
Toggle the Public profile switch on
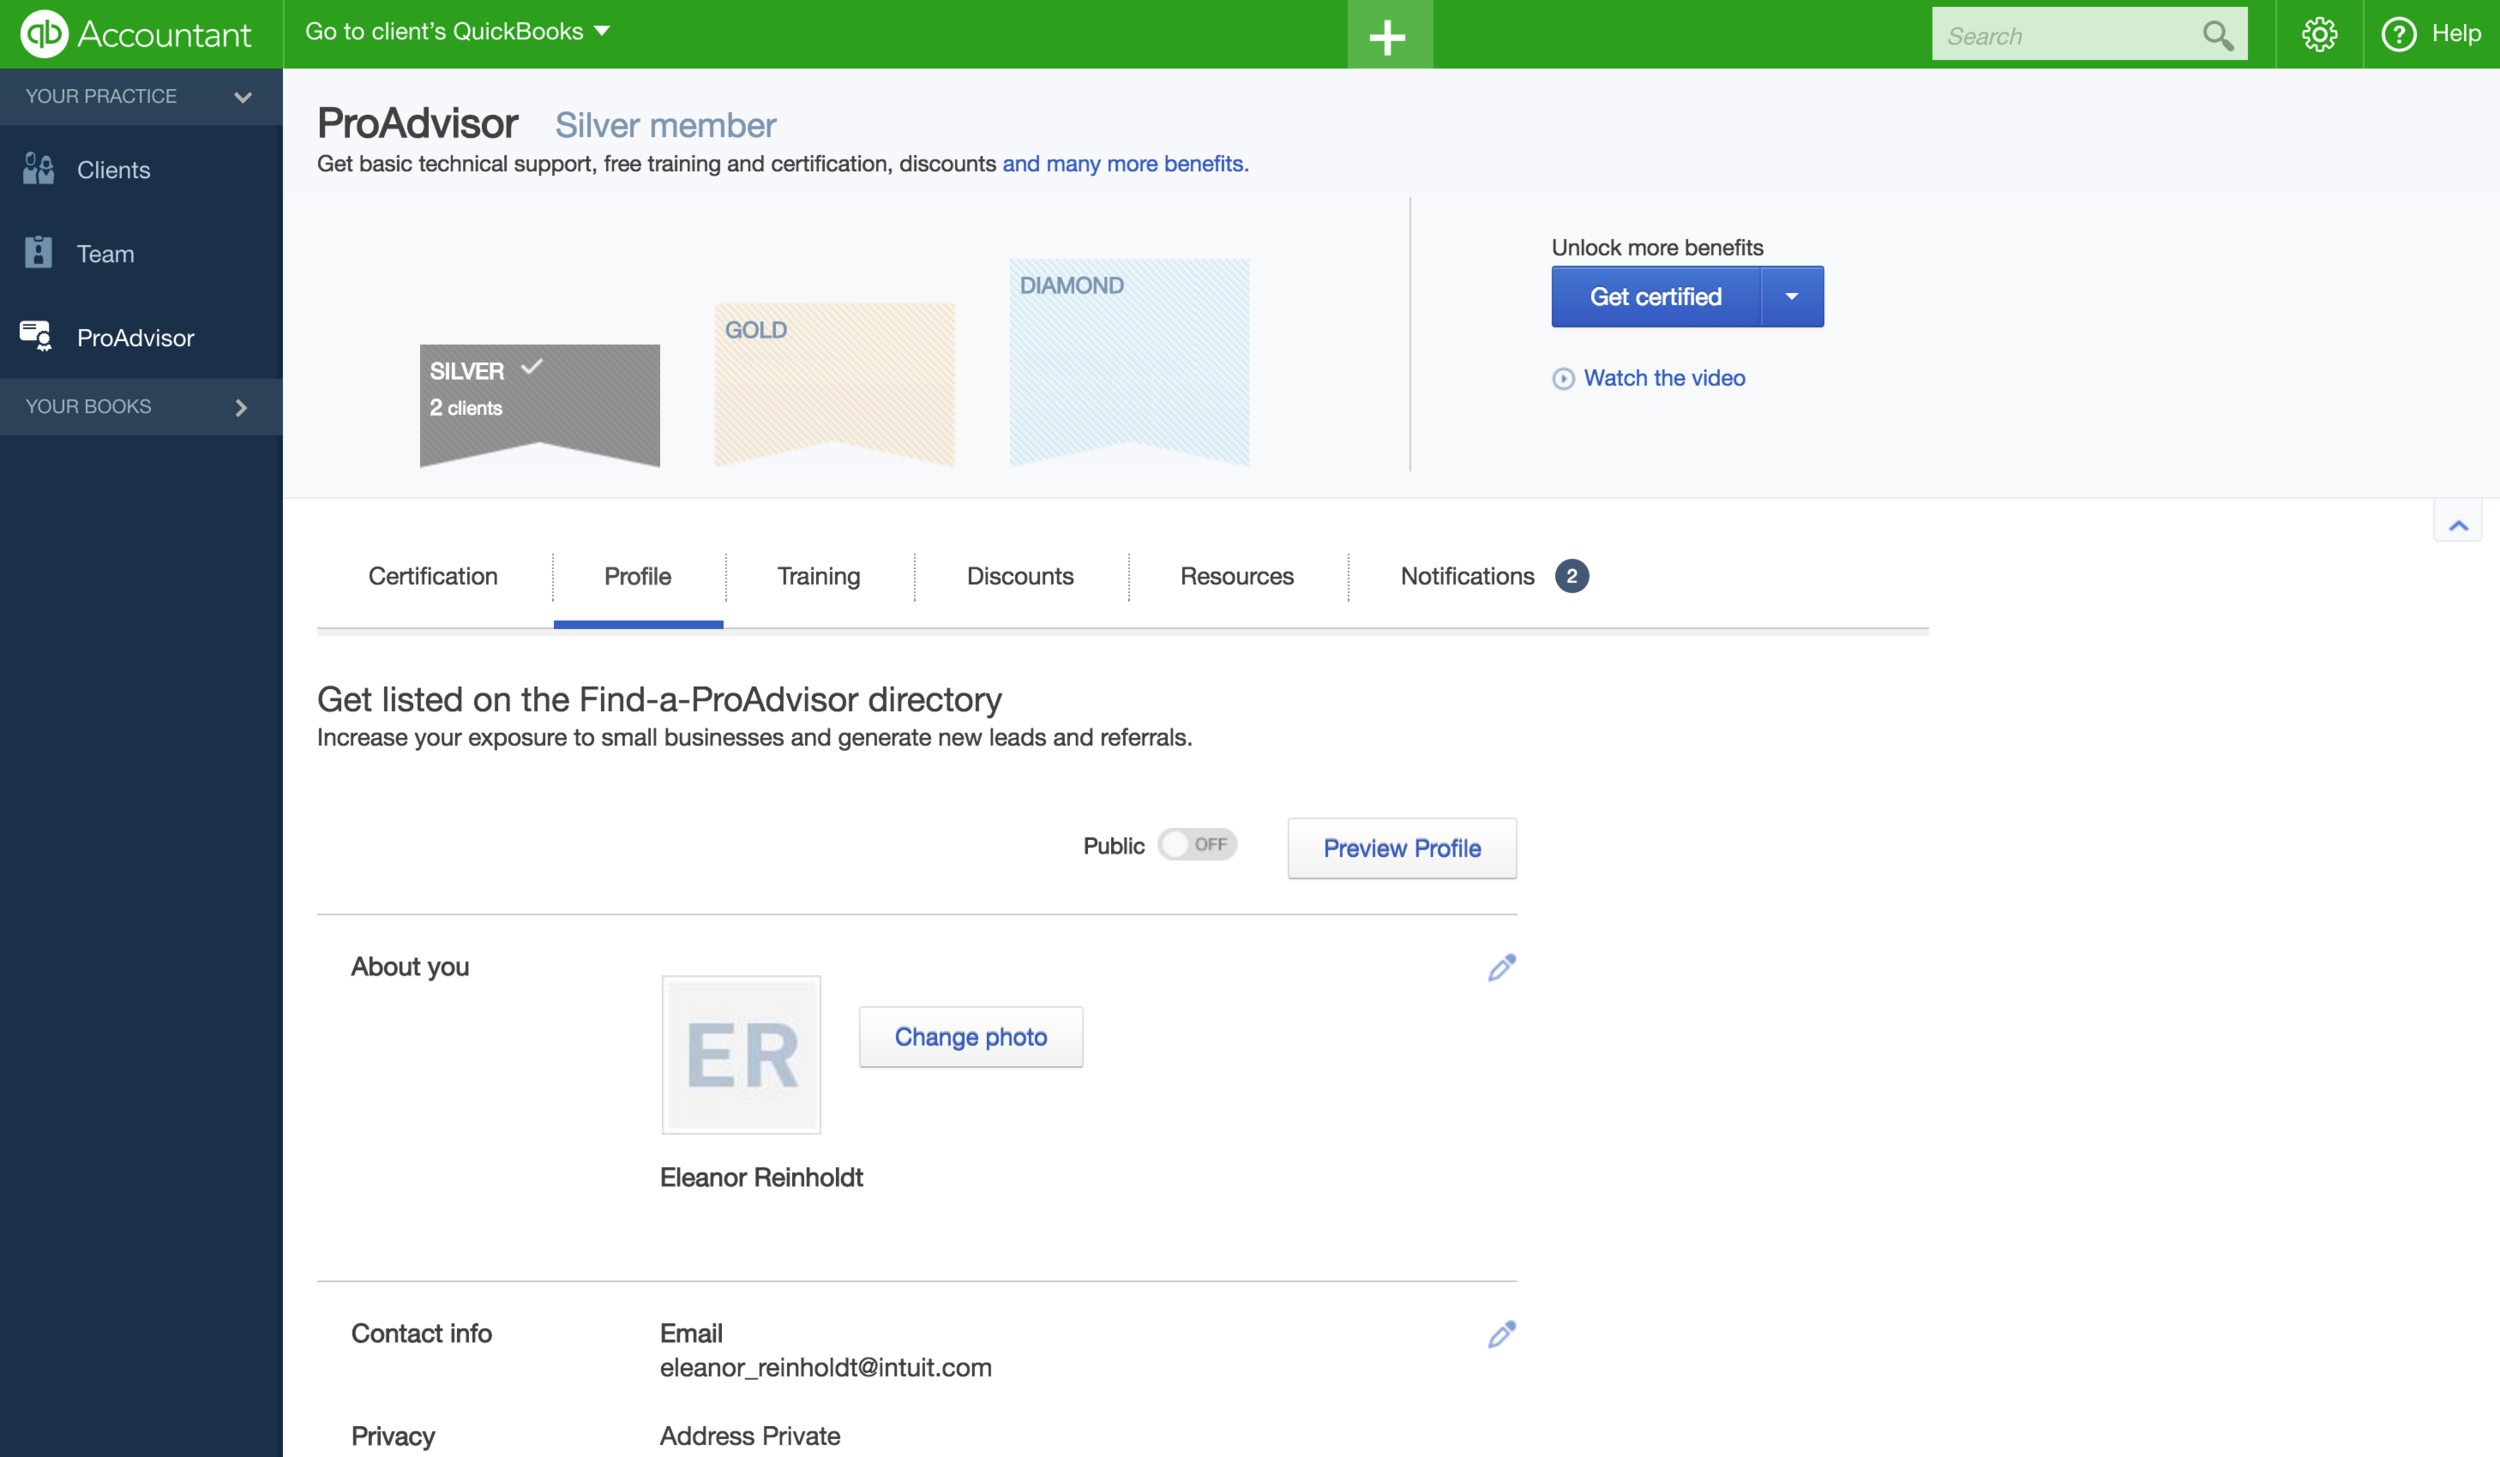[x=1197, y=845]
